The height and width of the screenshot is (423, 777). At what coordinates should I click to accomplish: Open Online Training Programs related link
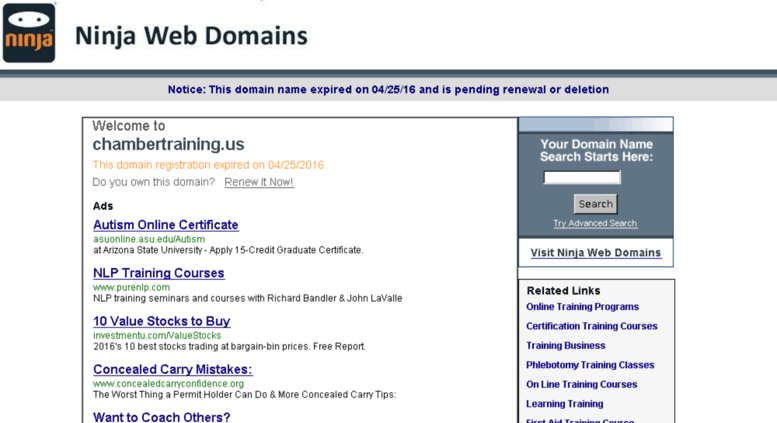pyautogui.click(x=582, y=307)
